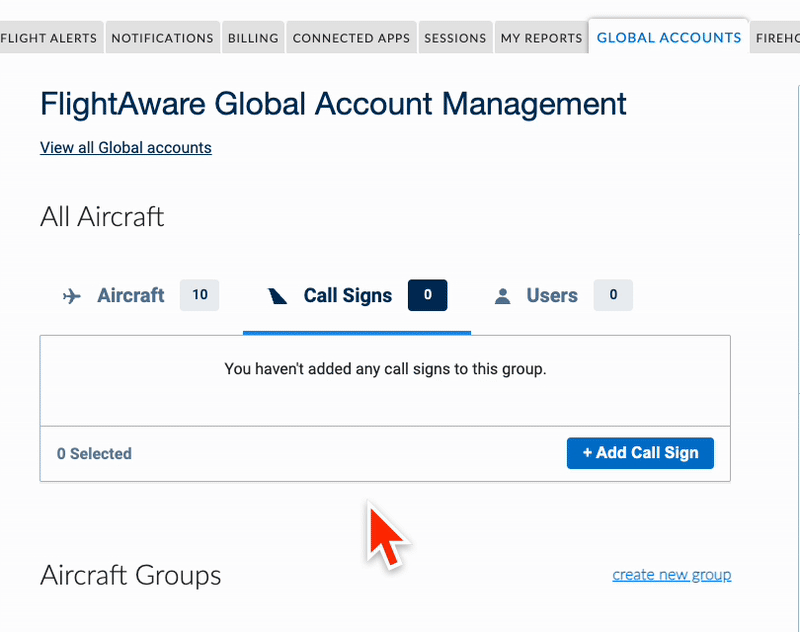Screen dimensions: 800x632
Task: Switch to the Aircraft section tab
Action: click(141, 295)
